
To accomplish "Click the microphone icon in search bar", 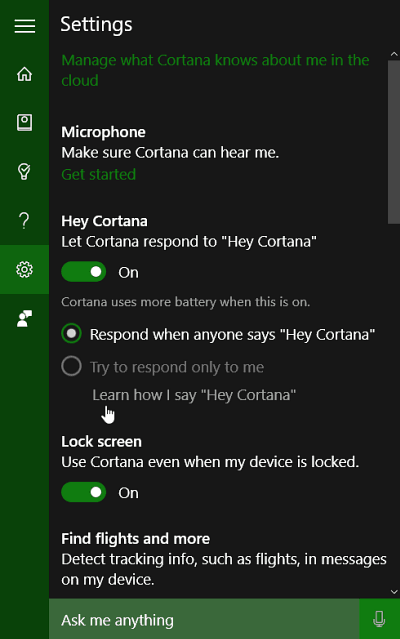I will [379, 619].
